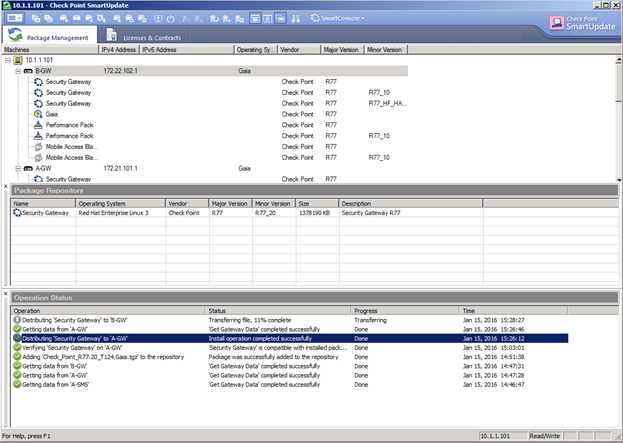This screenshot has height=443, width=623.
Task: Click green check icon for Adding Check_Point_R77.20 package
Action: 17,357
